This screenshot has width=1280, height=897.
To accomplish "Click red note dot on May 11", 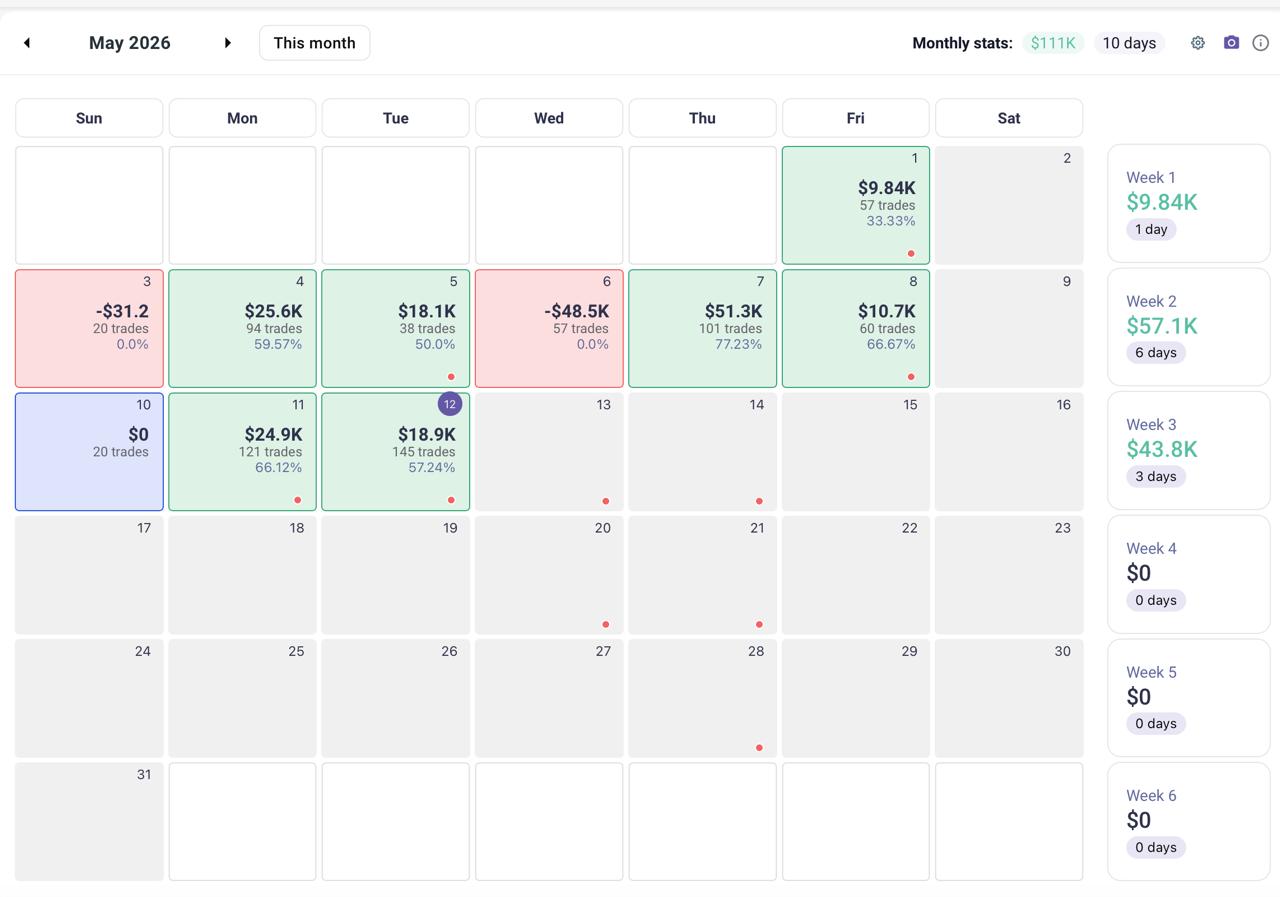I will tap(298, 500).
